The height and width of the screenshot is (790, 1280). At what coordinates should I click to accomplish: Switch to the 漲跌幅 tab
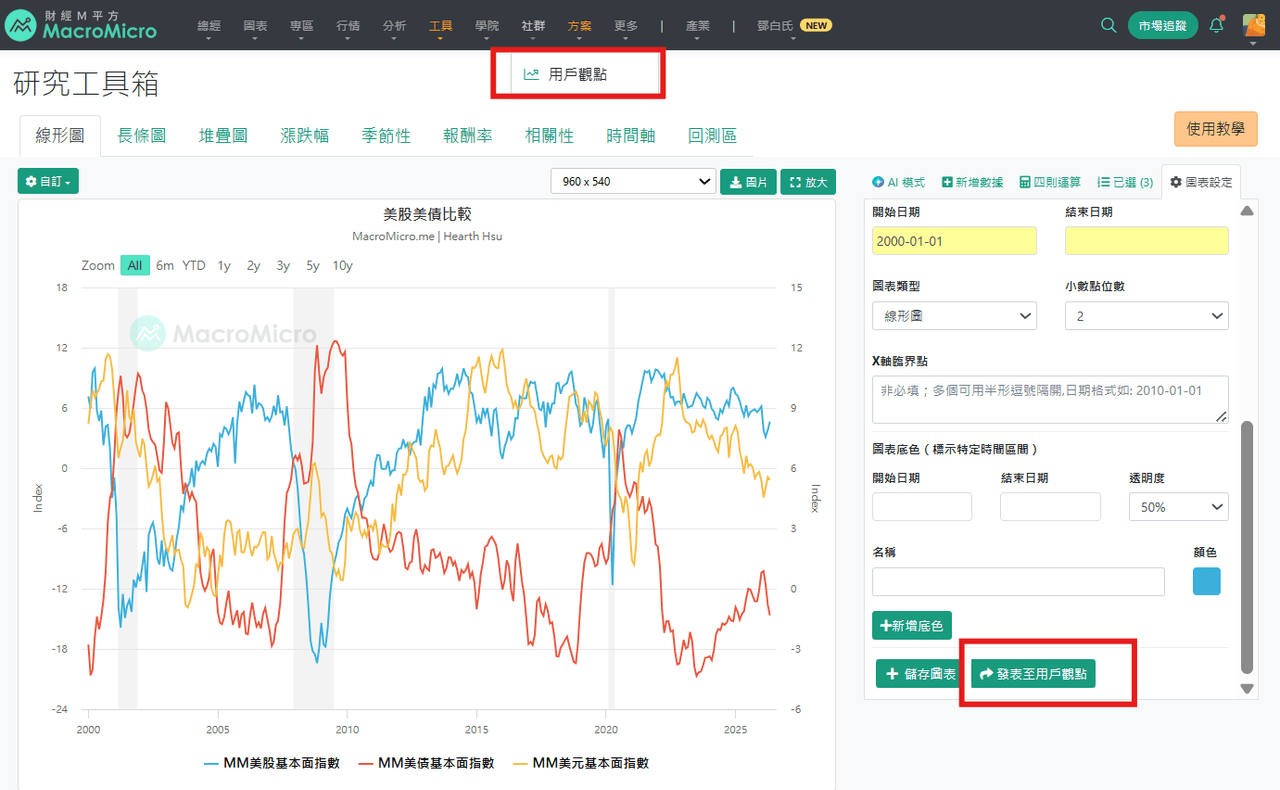[x=305, y=135]
